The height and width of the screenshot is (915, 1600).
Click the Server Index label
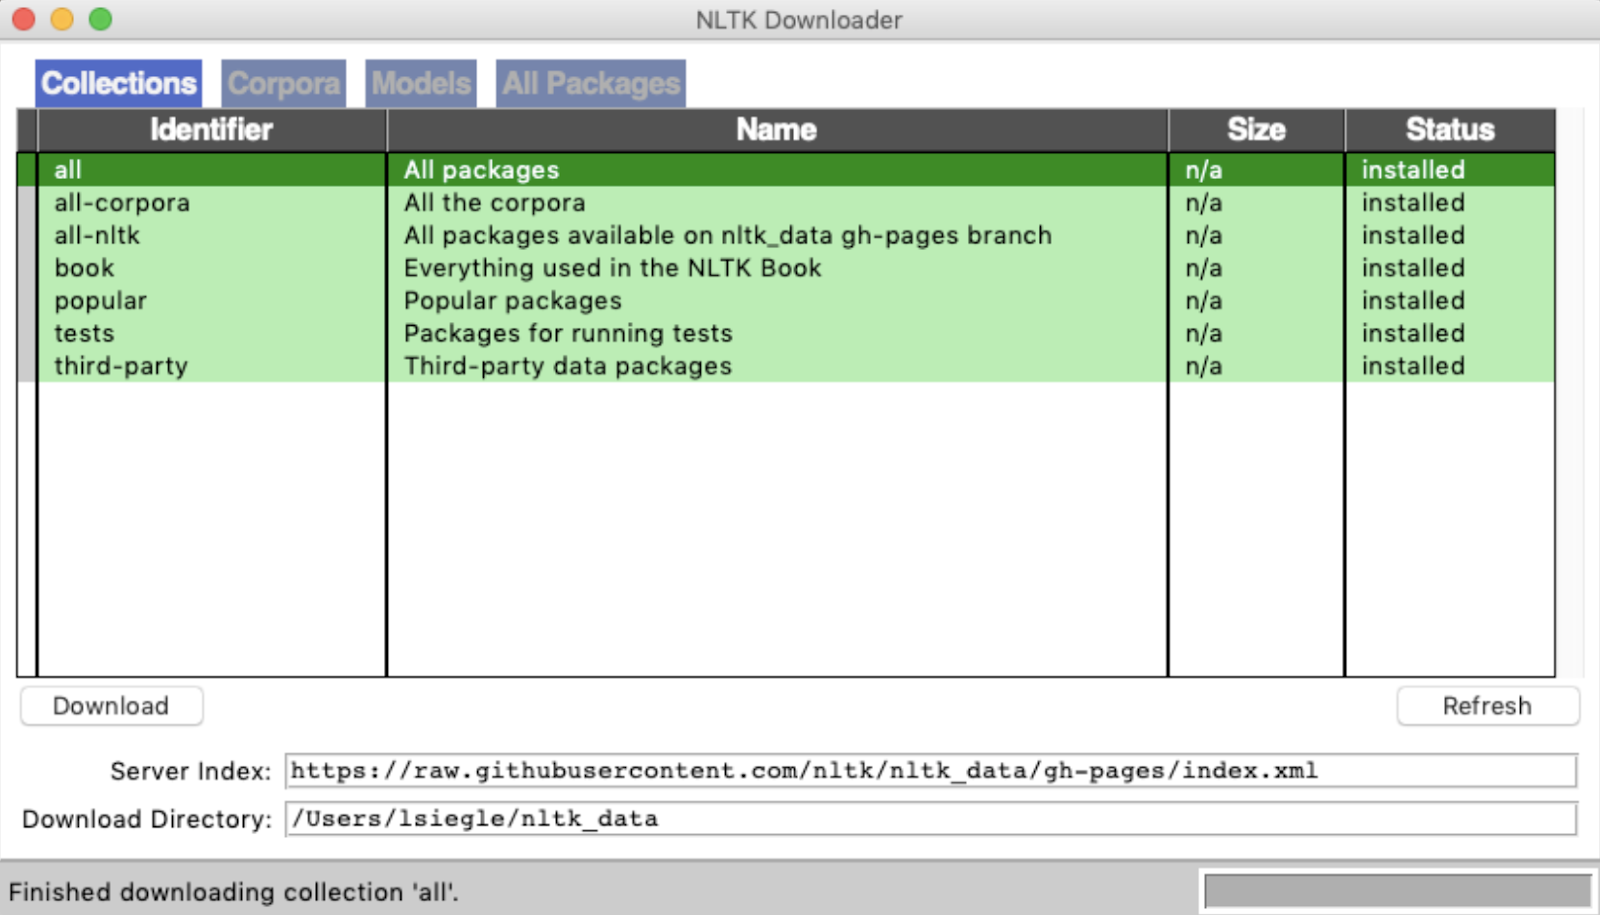tap(190, 772)
